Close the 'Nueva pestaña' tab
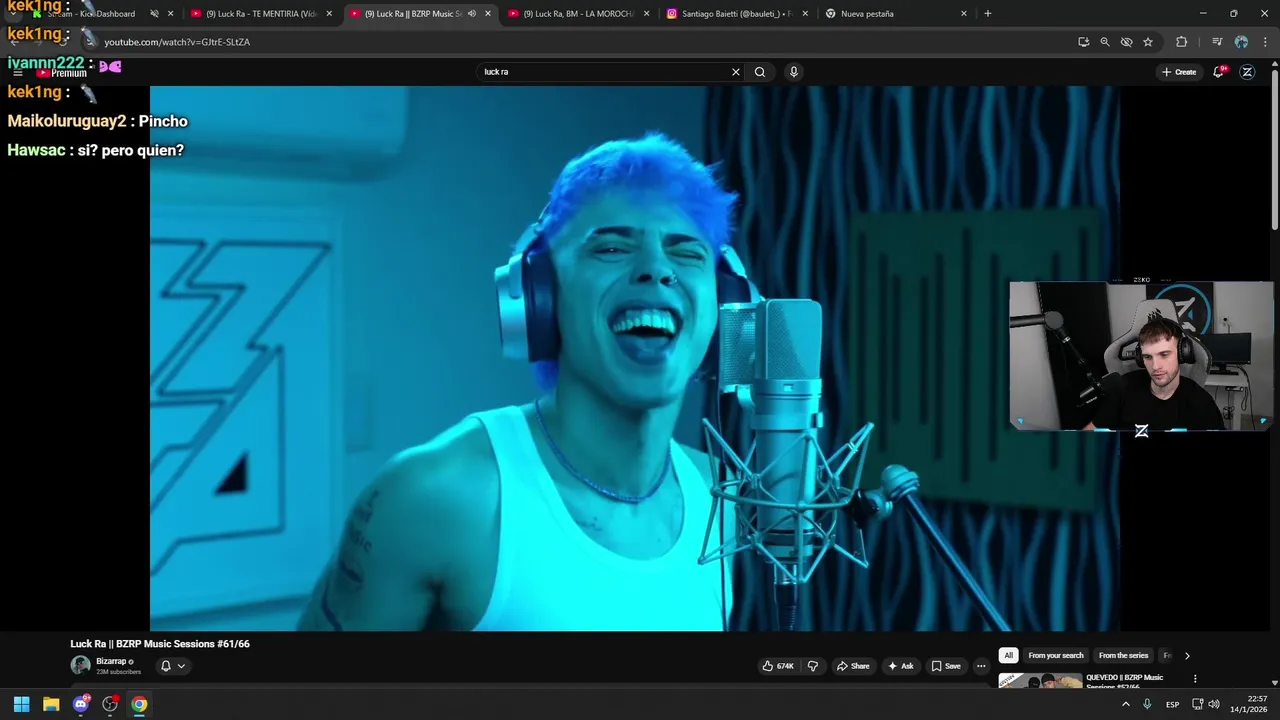The image size is (1280, 720). click(x=964, y=14)
